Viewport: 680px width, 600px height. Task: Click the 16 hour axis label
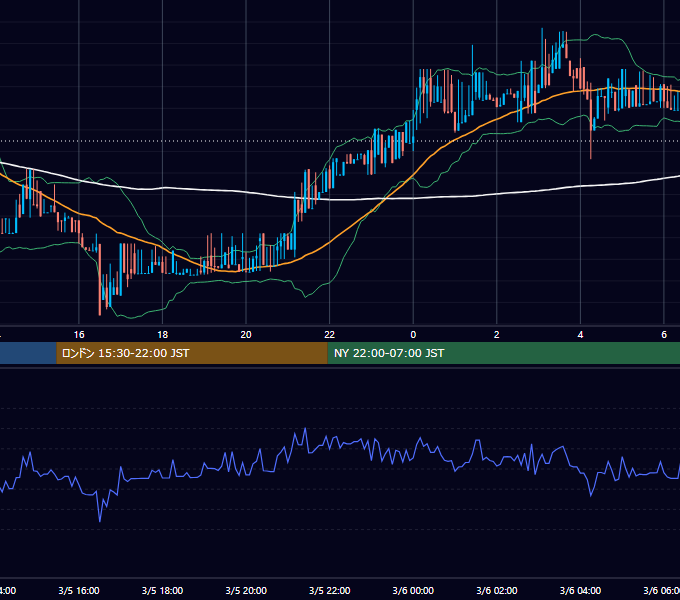pos(79,335)
